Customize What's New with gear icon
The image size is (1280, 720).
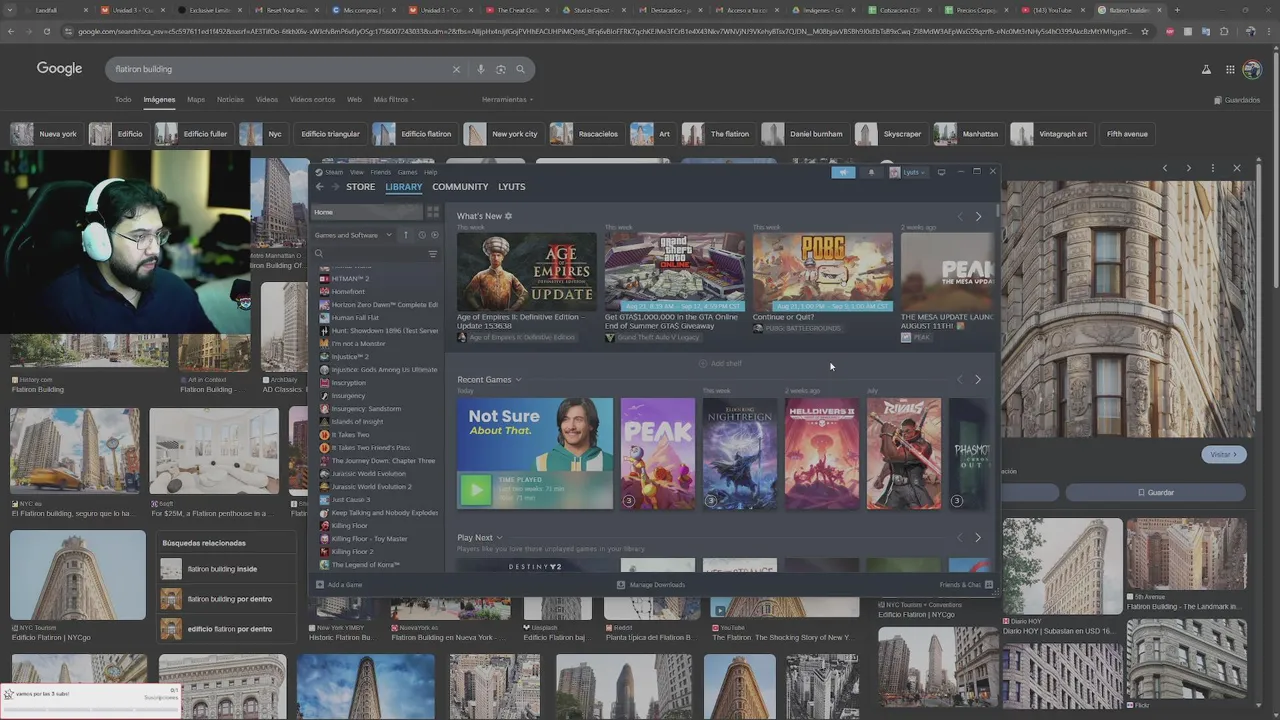[508, 216]
